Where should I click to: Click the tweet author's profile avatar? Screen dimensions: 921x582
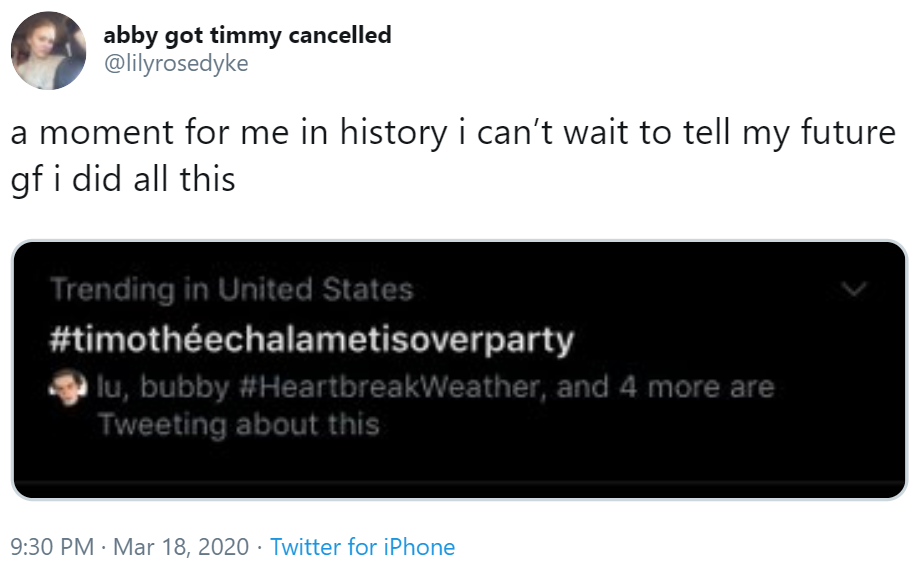tap(48, 51)
